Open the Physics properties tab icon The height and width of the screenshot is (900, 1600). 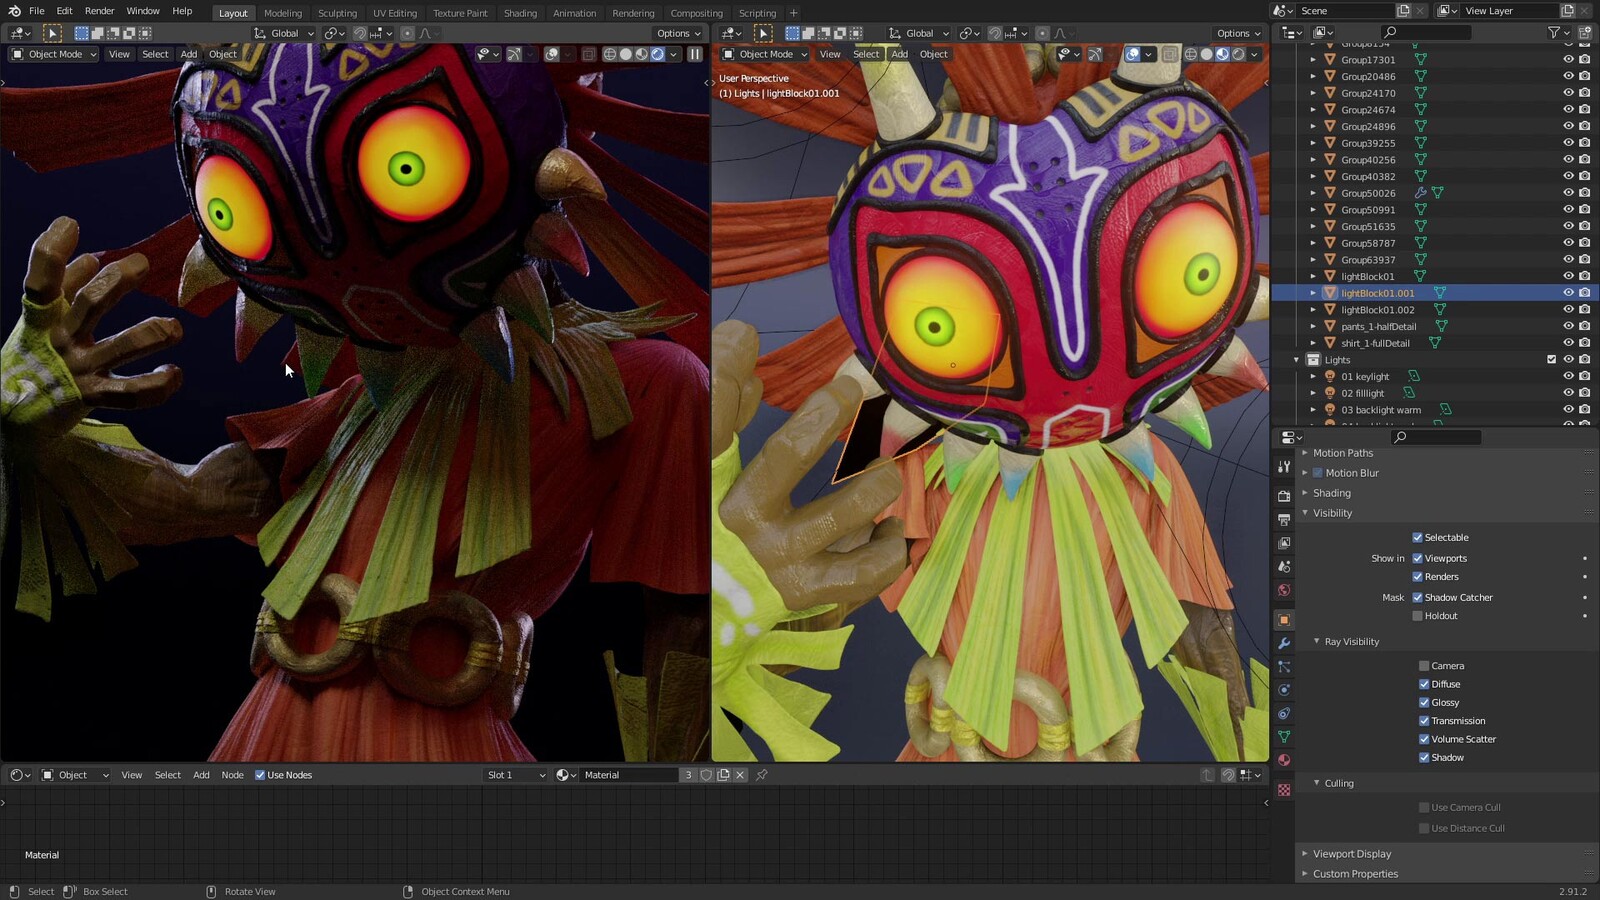tap(1284, 690)
